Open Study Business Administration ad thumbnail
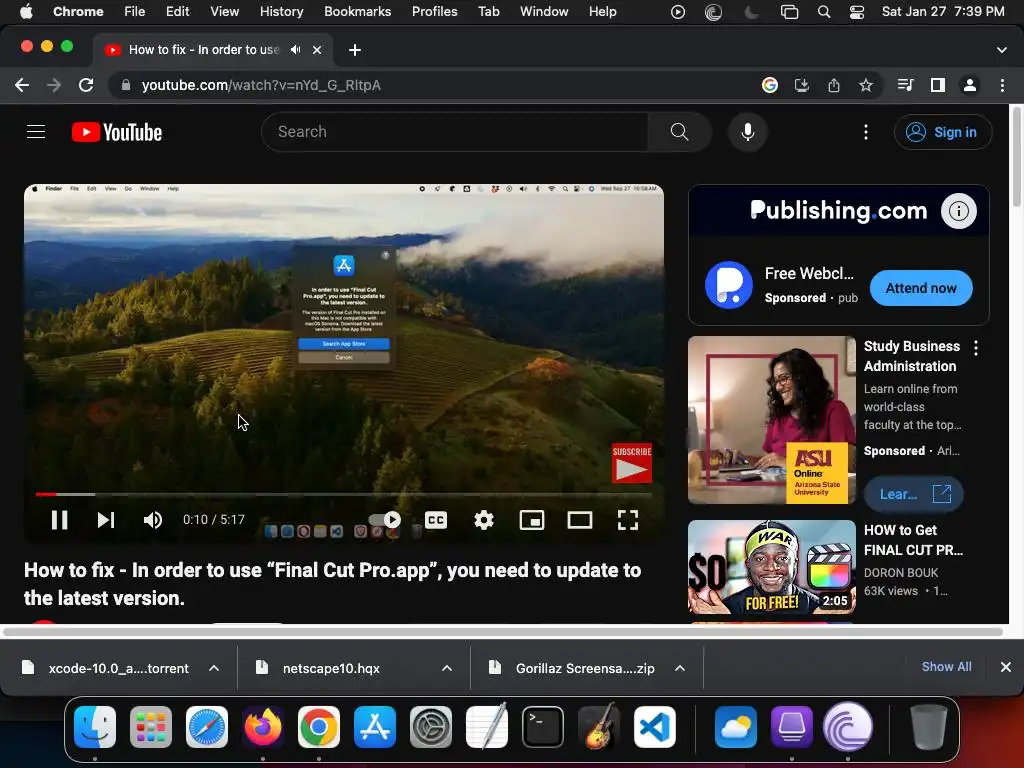1024x768 pixels. (772, 420)
